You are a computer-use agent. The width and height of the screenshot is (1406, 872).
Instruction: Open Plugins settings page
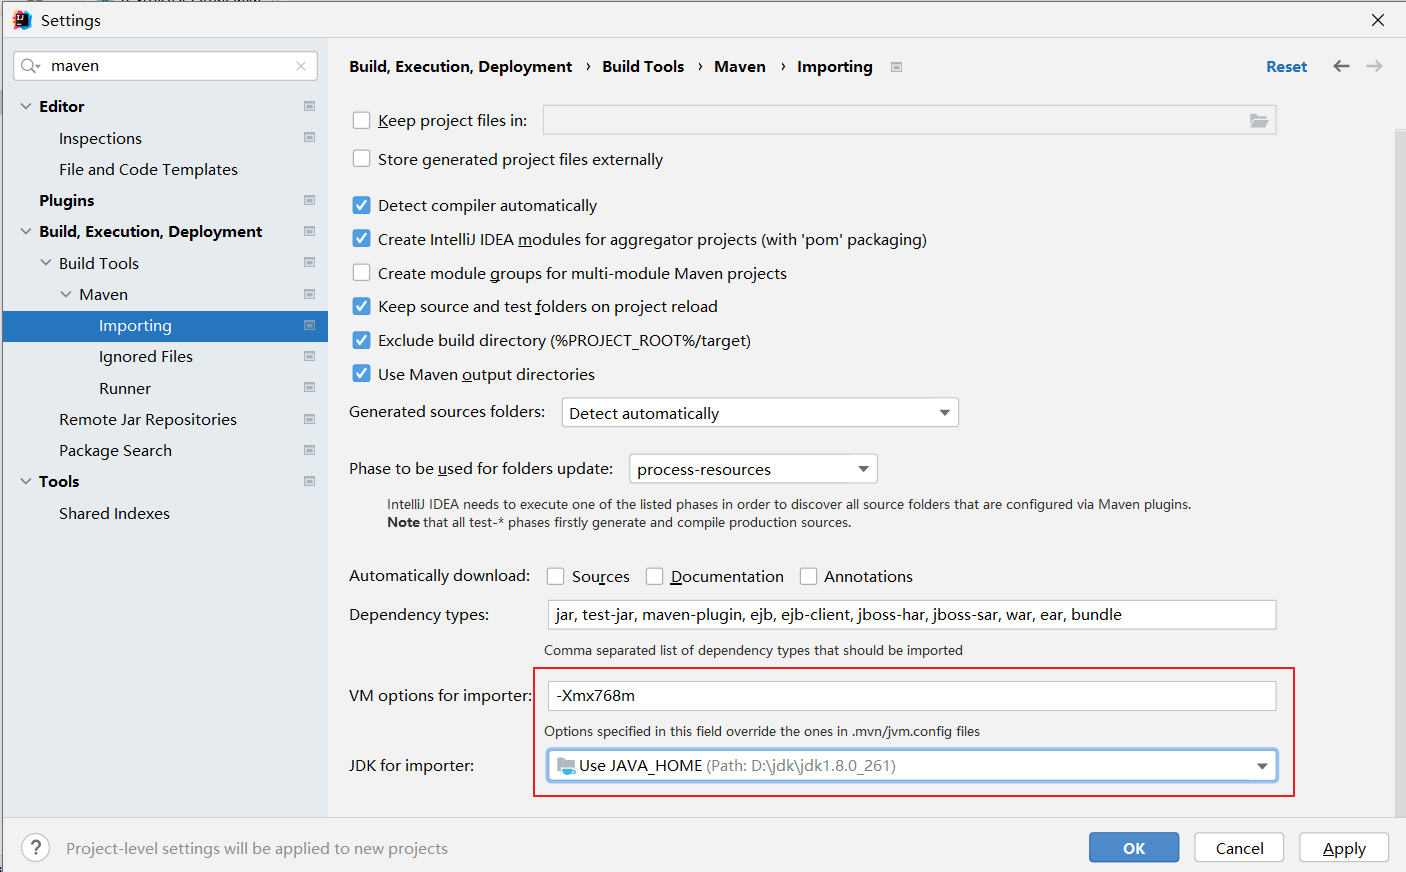tap(66, 200)
